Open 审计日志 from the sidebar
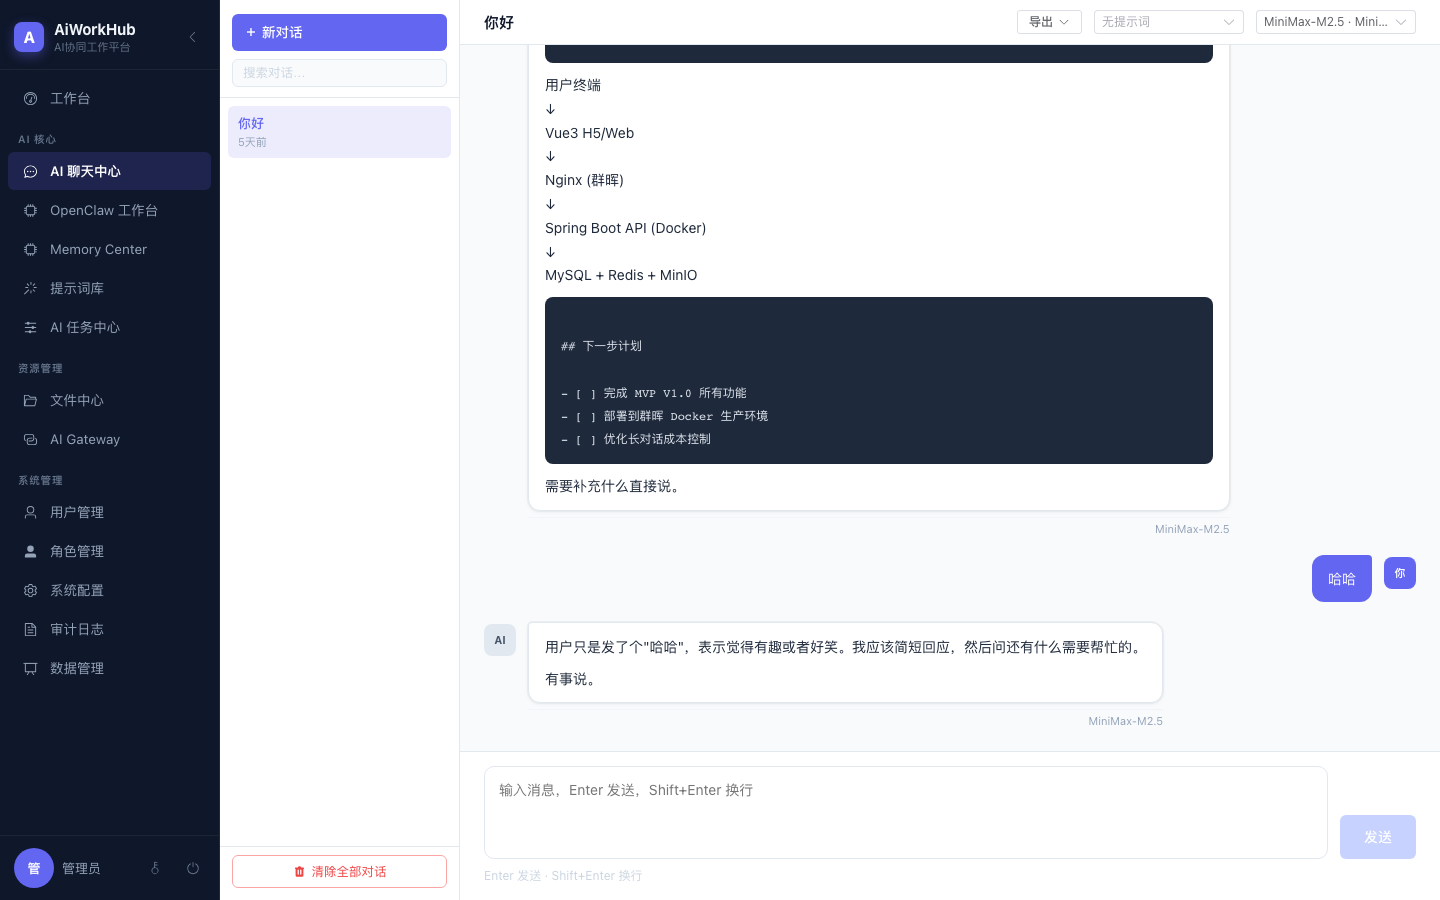1440x900 pixels. (110, 629)
